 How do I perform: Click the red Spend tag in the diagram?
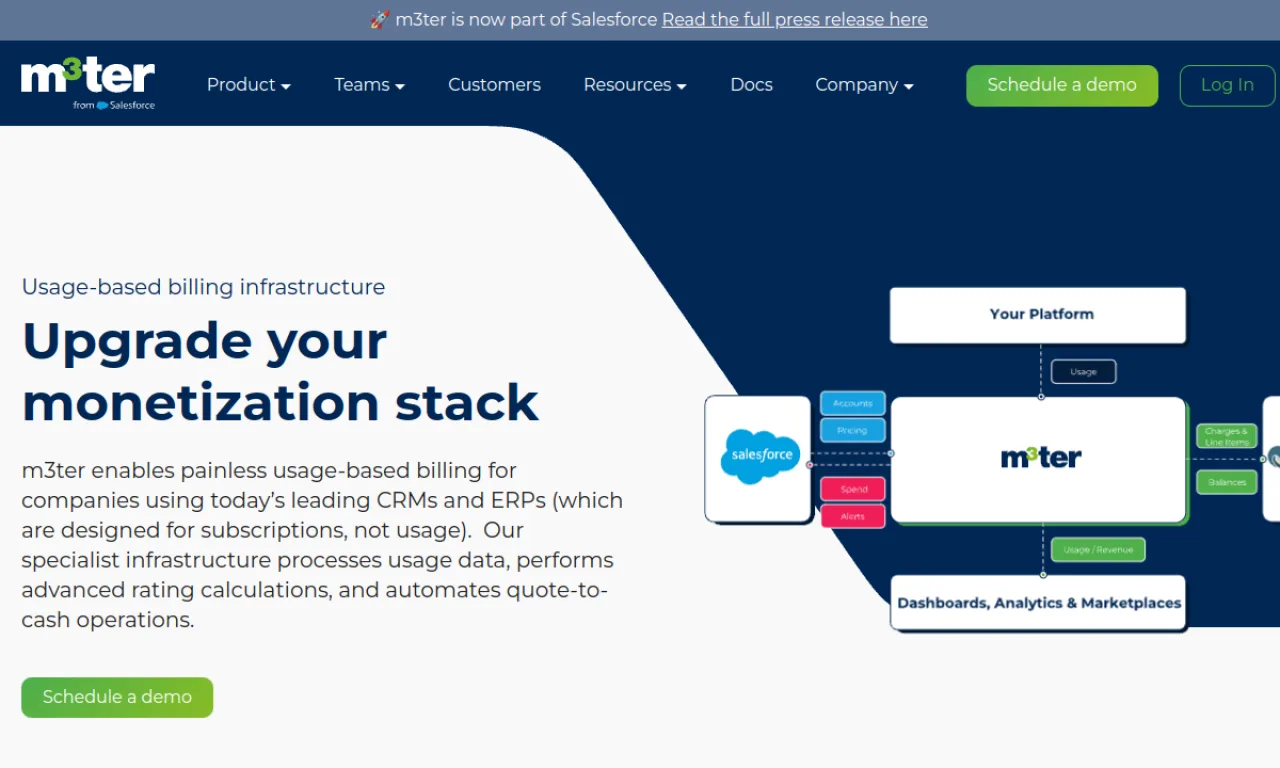[x=853, y=489]
